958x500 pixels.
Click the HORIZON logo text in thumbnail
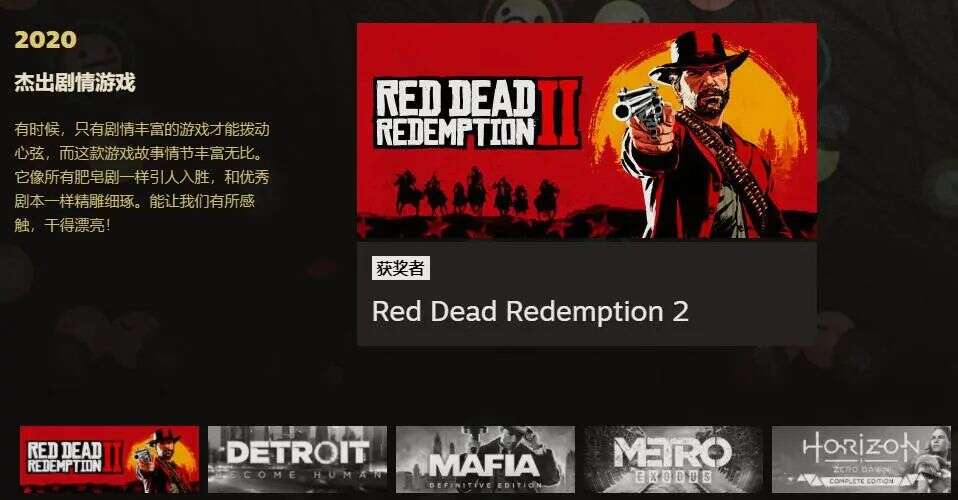click(x=860, y=449)
